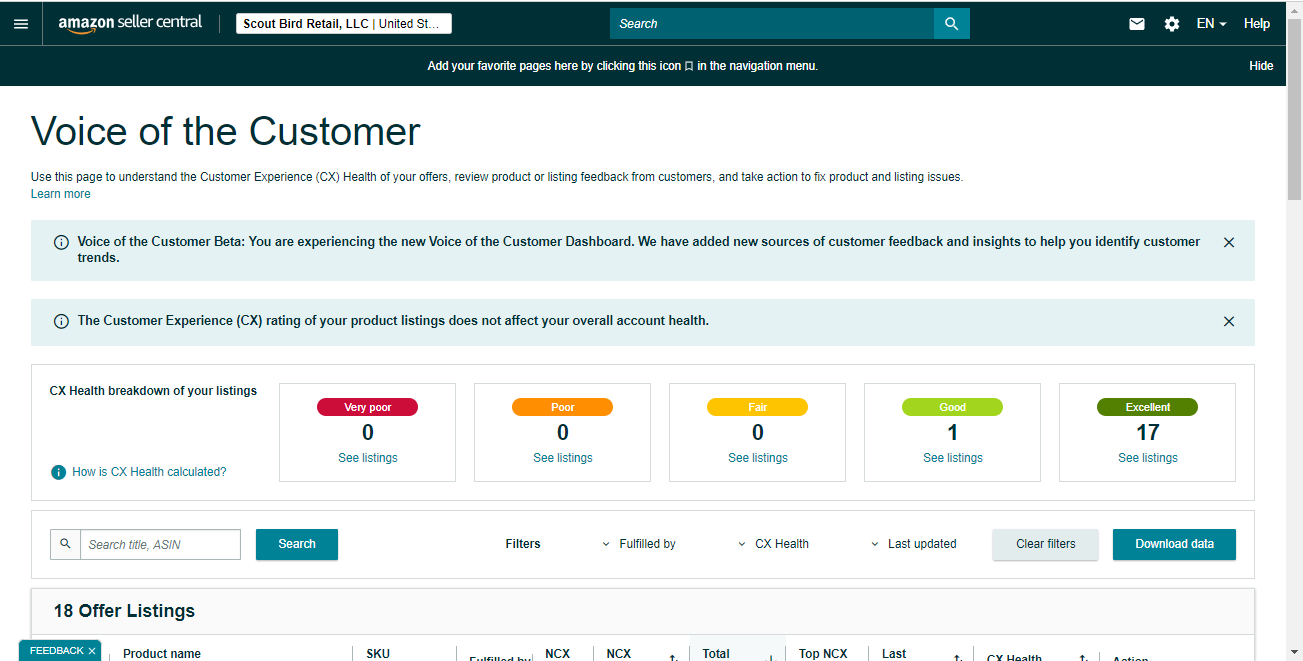Click the SKU column header
1303x661 pixels.
click(x=378, y=654)
